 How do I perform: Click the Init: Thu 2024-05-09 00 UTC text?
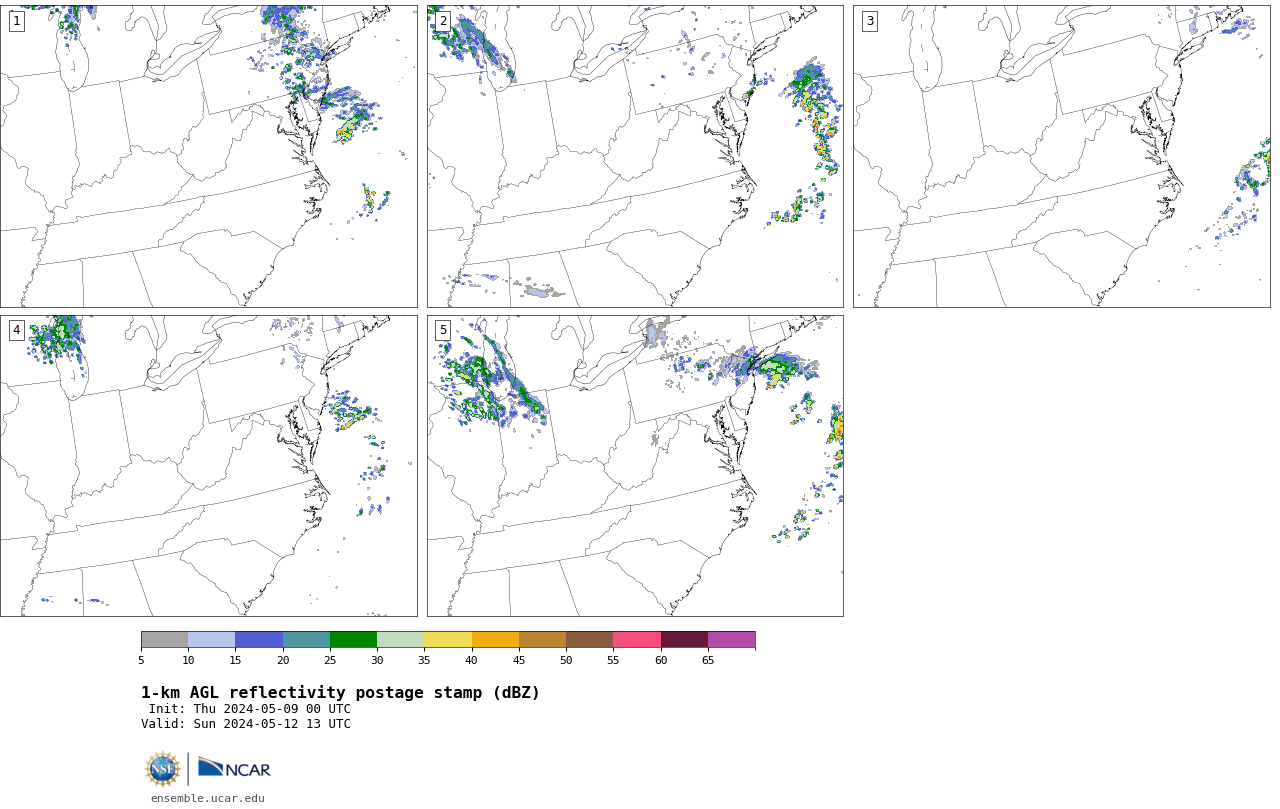tap(250, 709)
